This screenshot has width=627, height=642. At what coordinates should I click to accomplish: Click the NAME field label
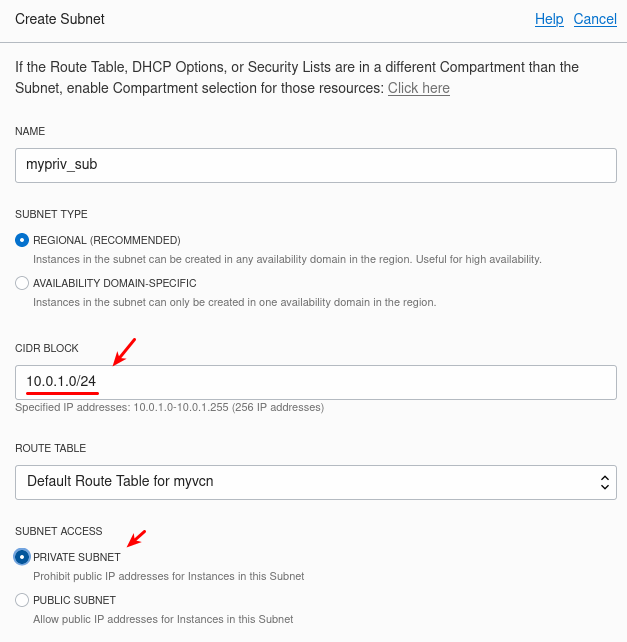click(x=30, y=131)
